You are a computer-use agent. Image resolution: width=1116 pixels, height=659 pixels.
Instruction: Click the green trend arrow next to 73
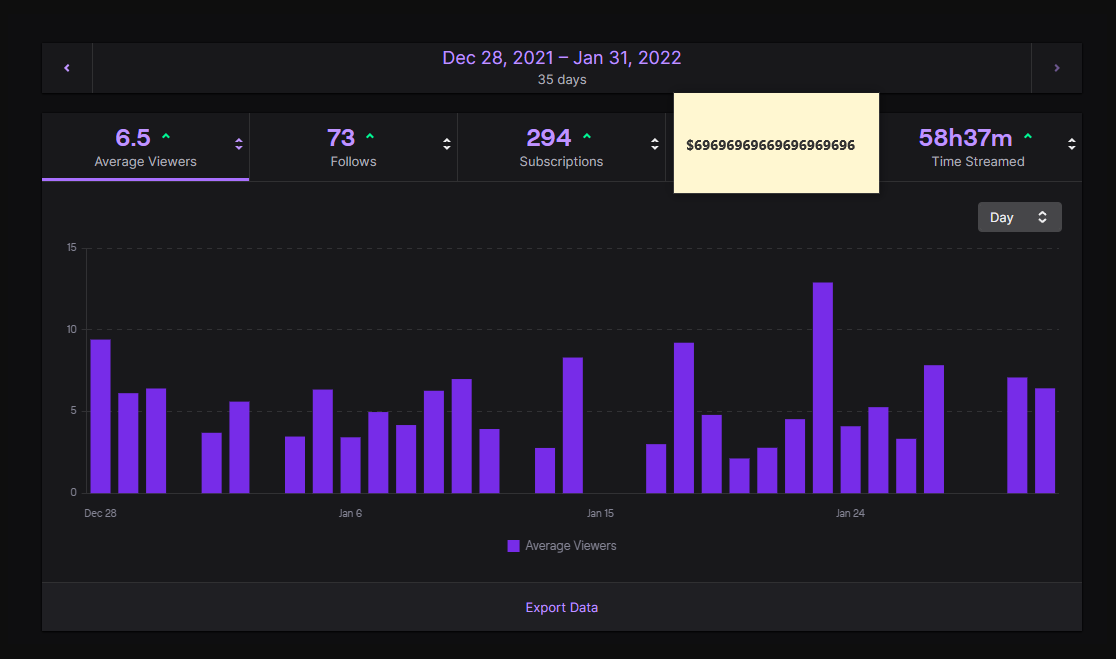point(370,136)
